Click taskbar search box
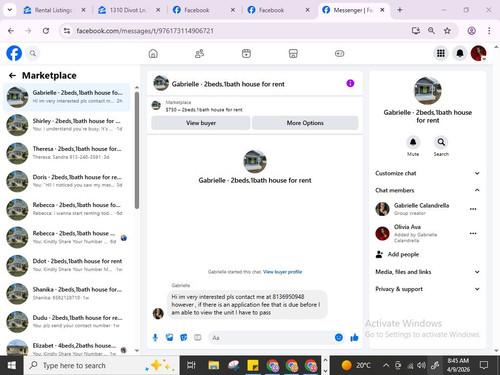 pyautogui.click(x=102, y=366)
